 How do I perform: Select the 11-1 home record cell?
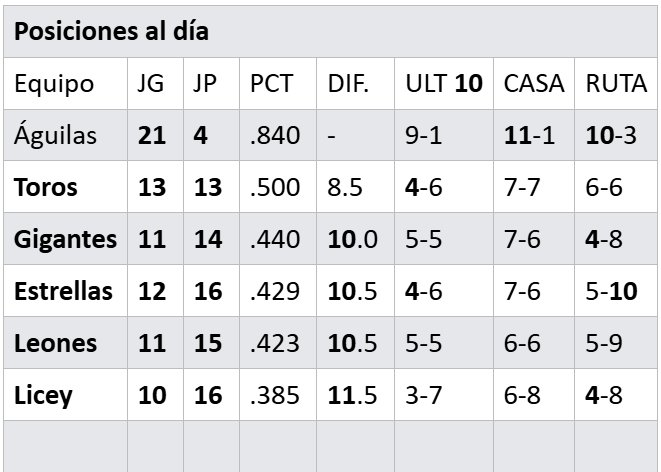click(x=529, y=135)
